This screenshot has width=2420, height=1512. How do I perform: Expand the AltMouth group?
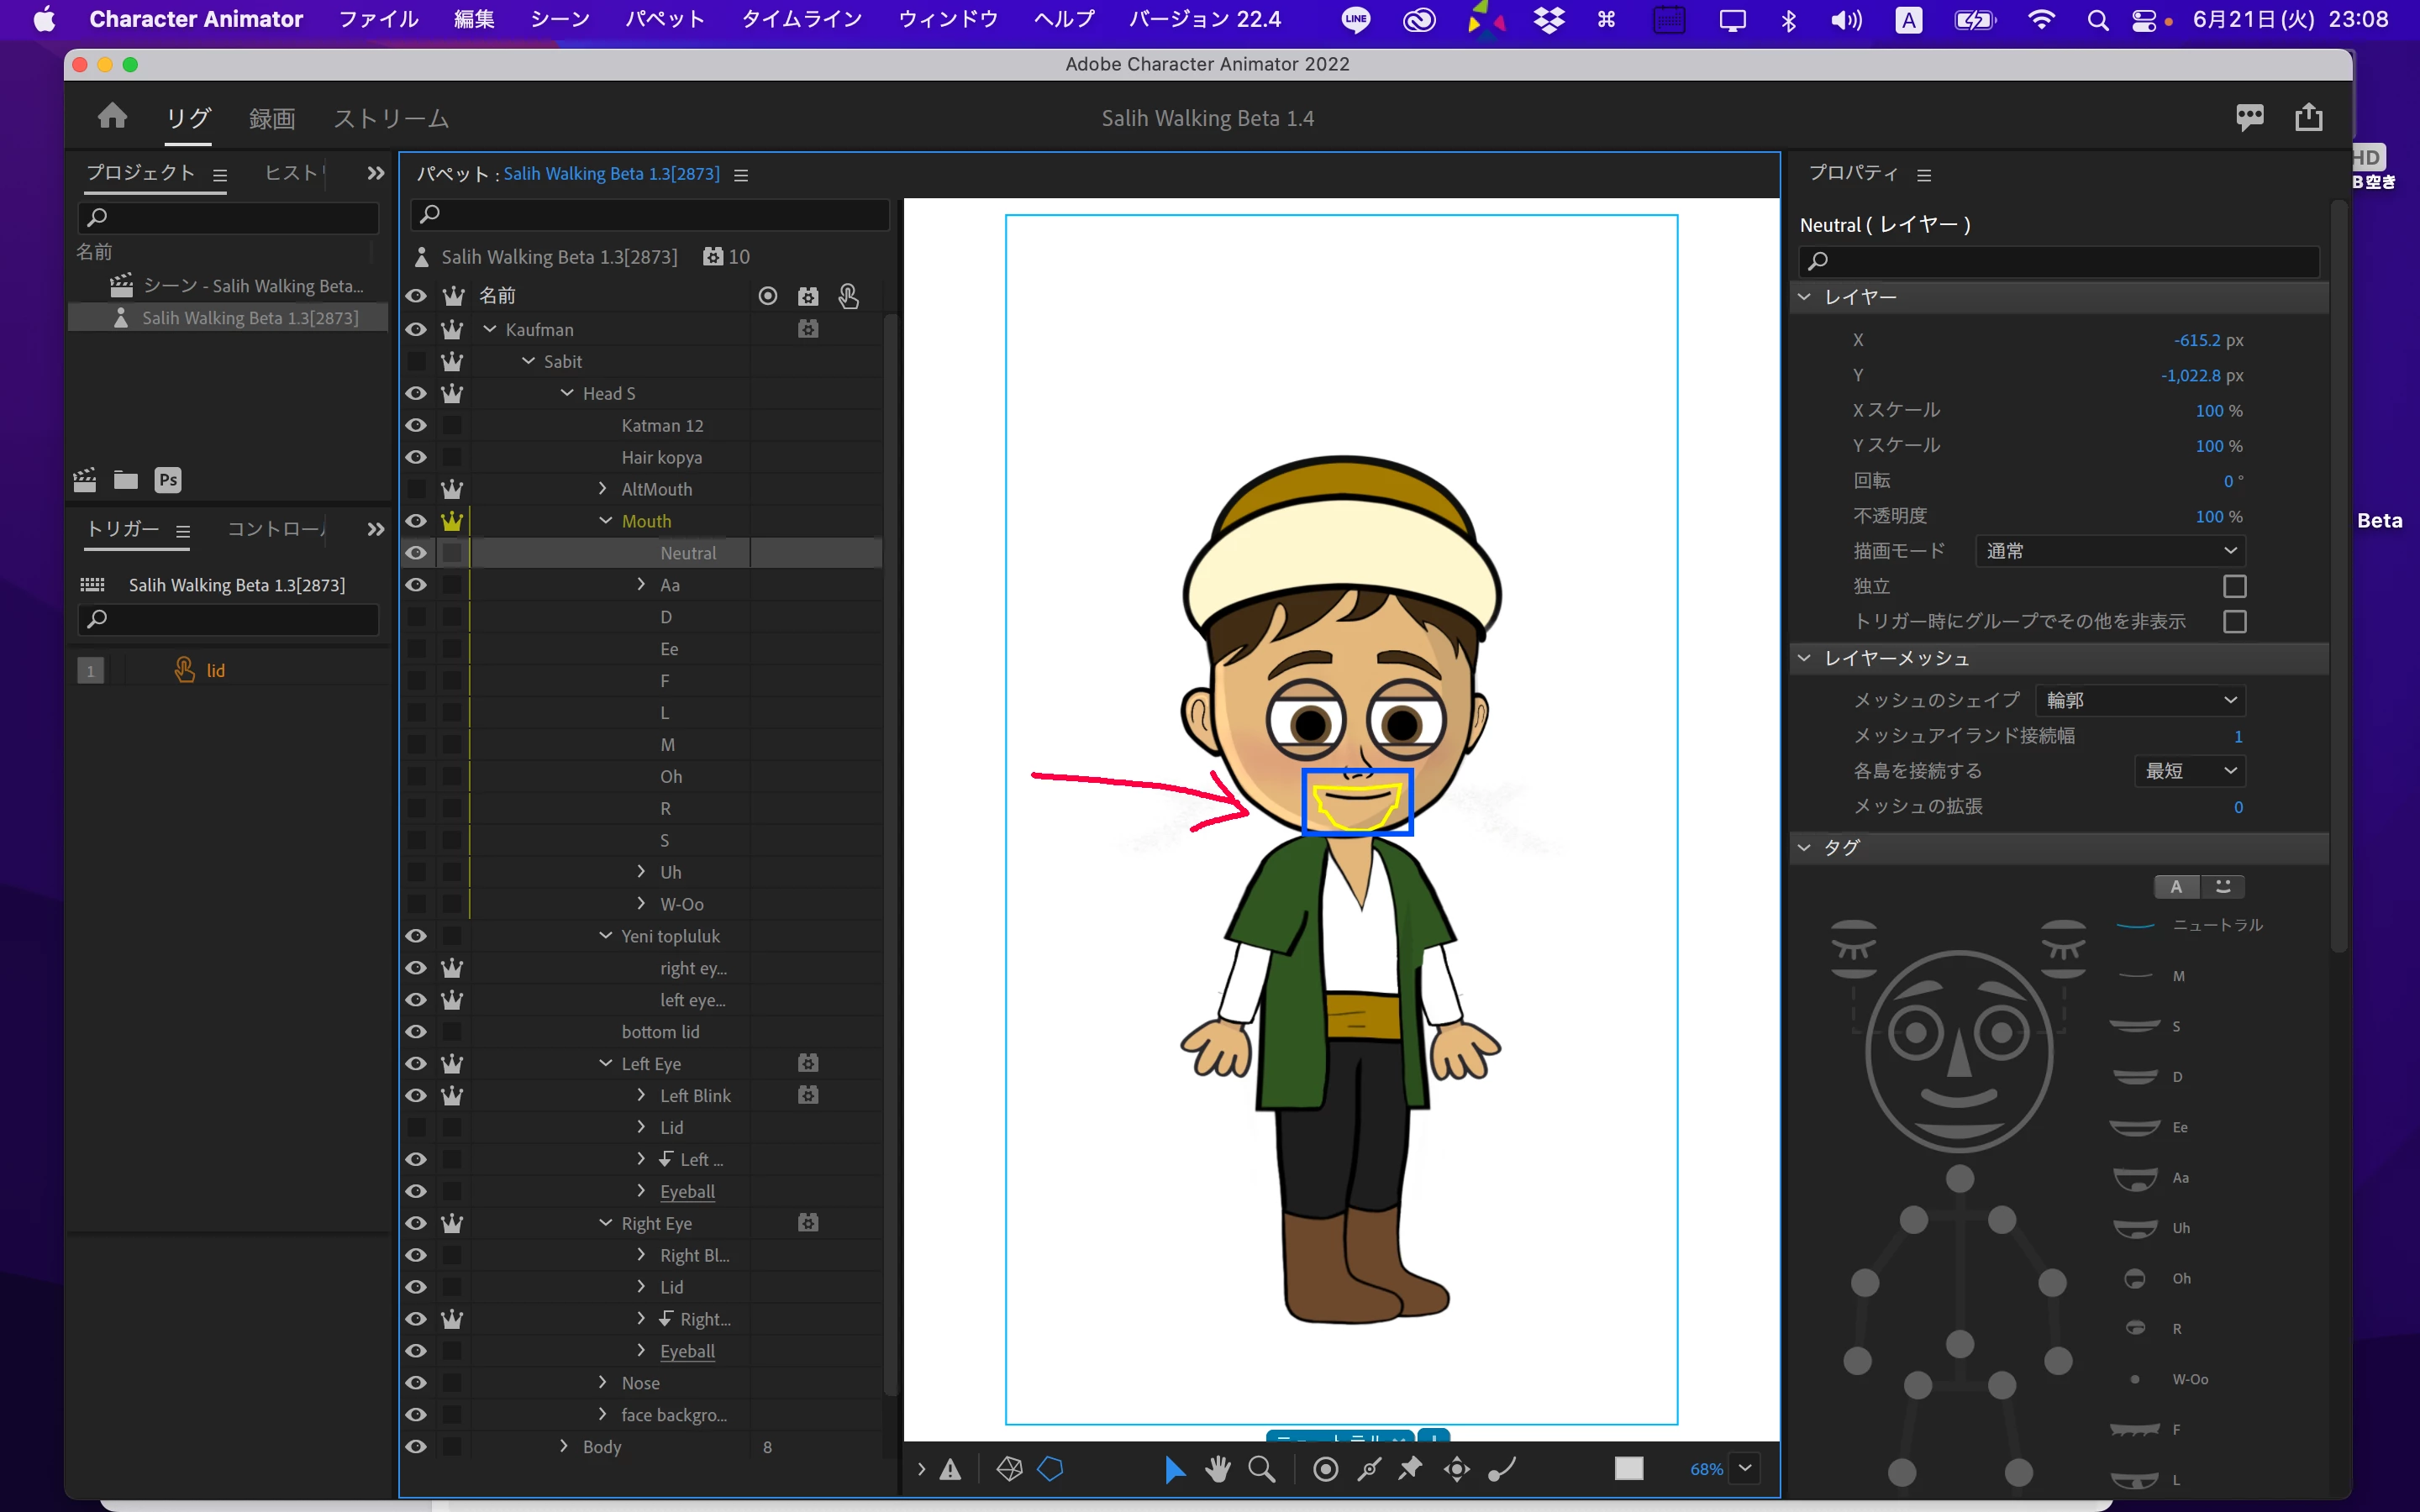(602, 488)
